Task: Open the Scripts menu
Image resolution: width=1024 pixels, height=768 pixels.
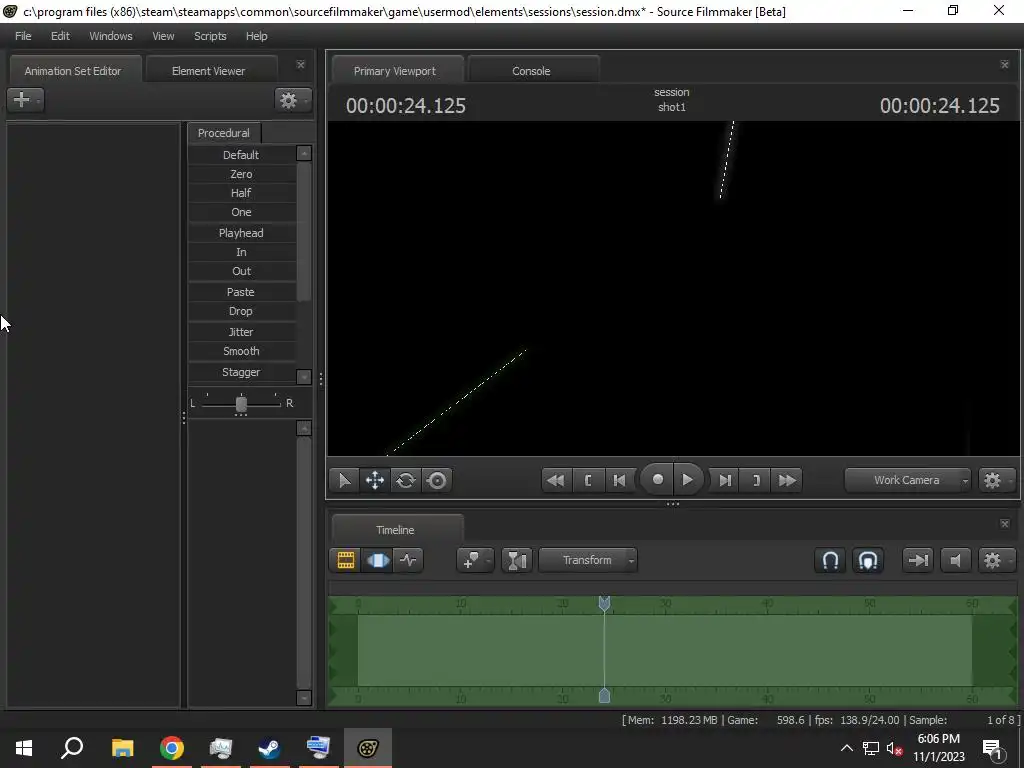Action: [x=210, y=36]
